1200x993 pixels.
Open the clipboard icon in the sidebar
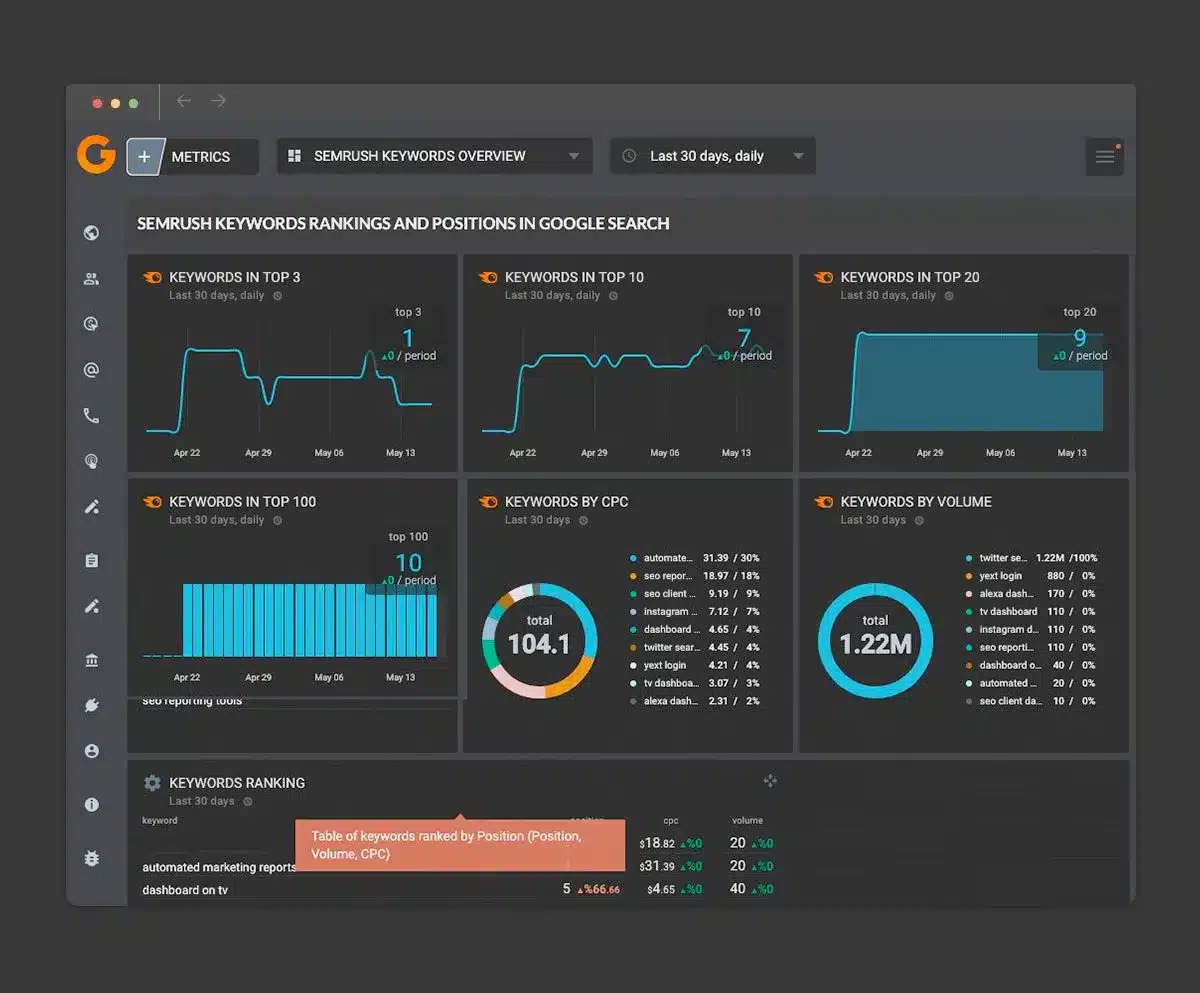click(92, 561)
